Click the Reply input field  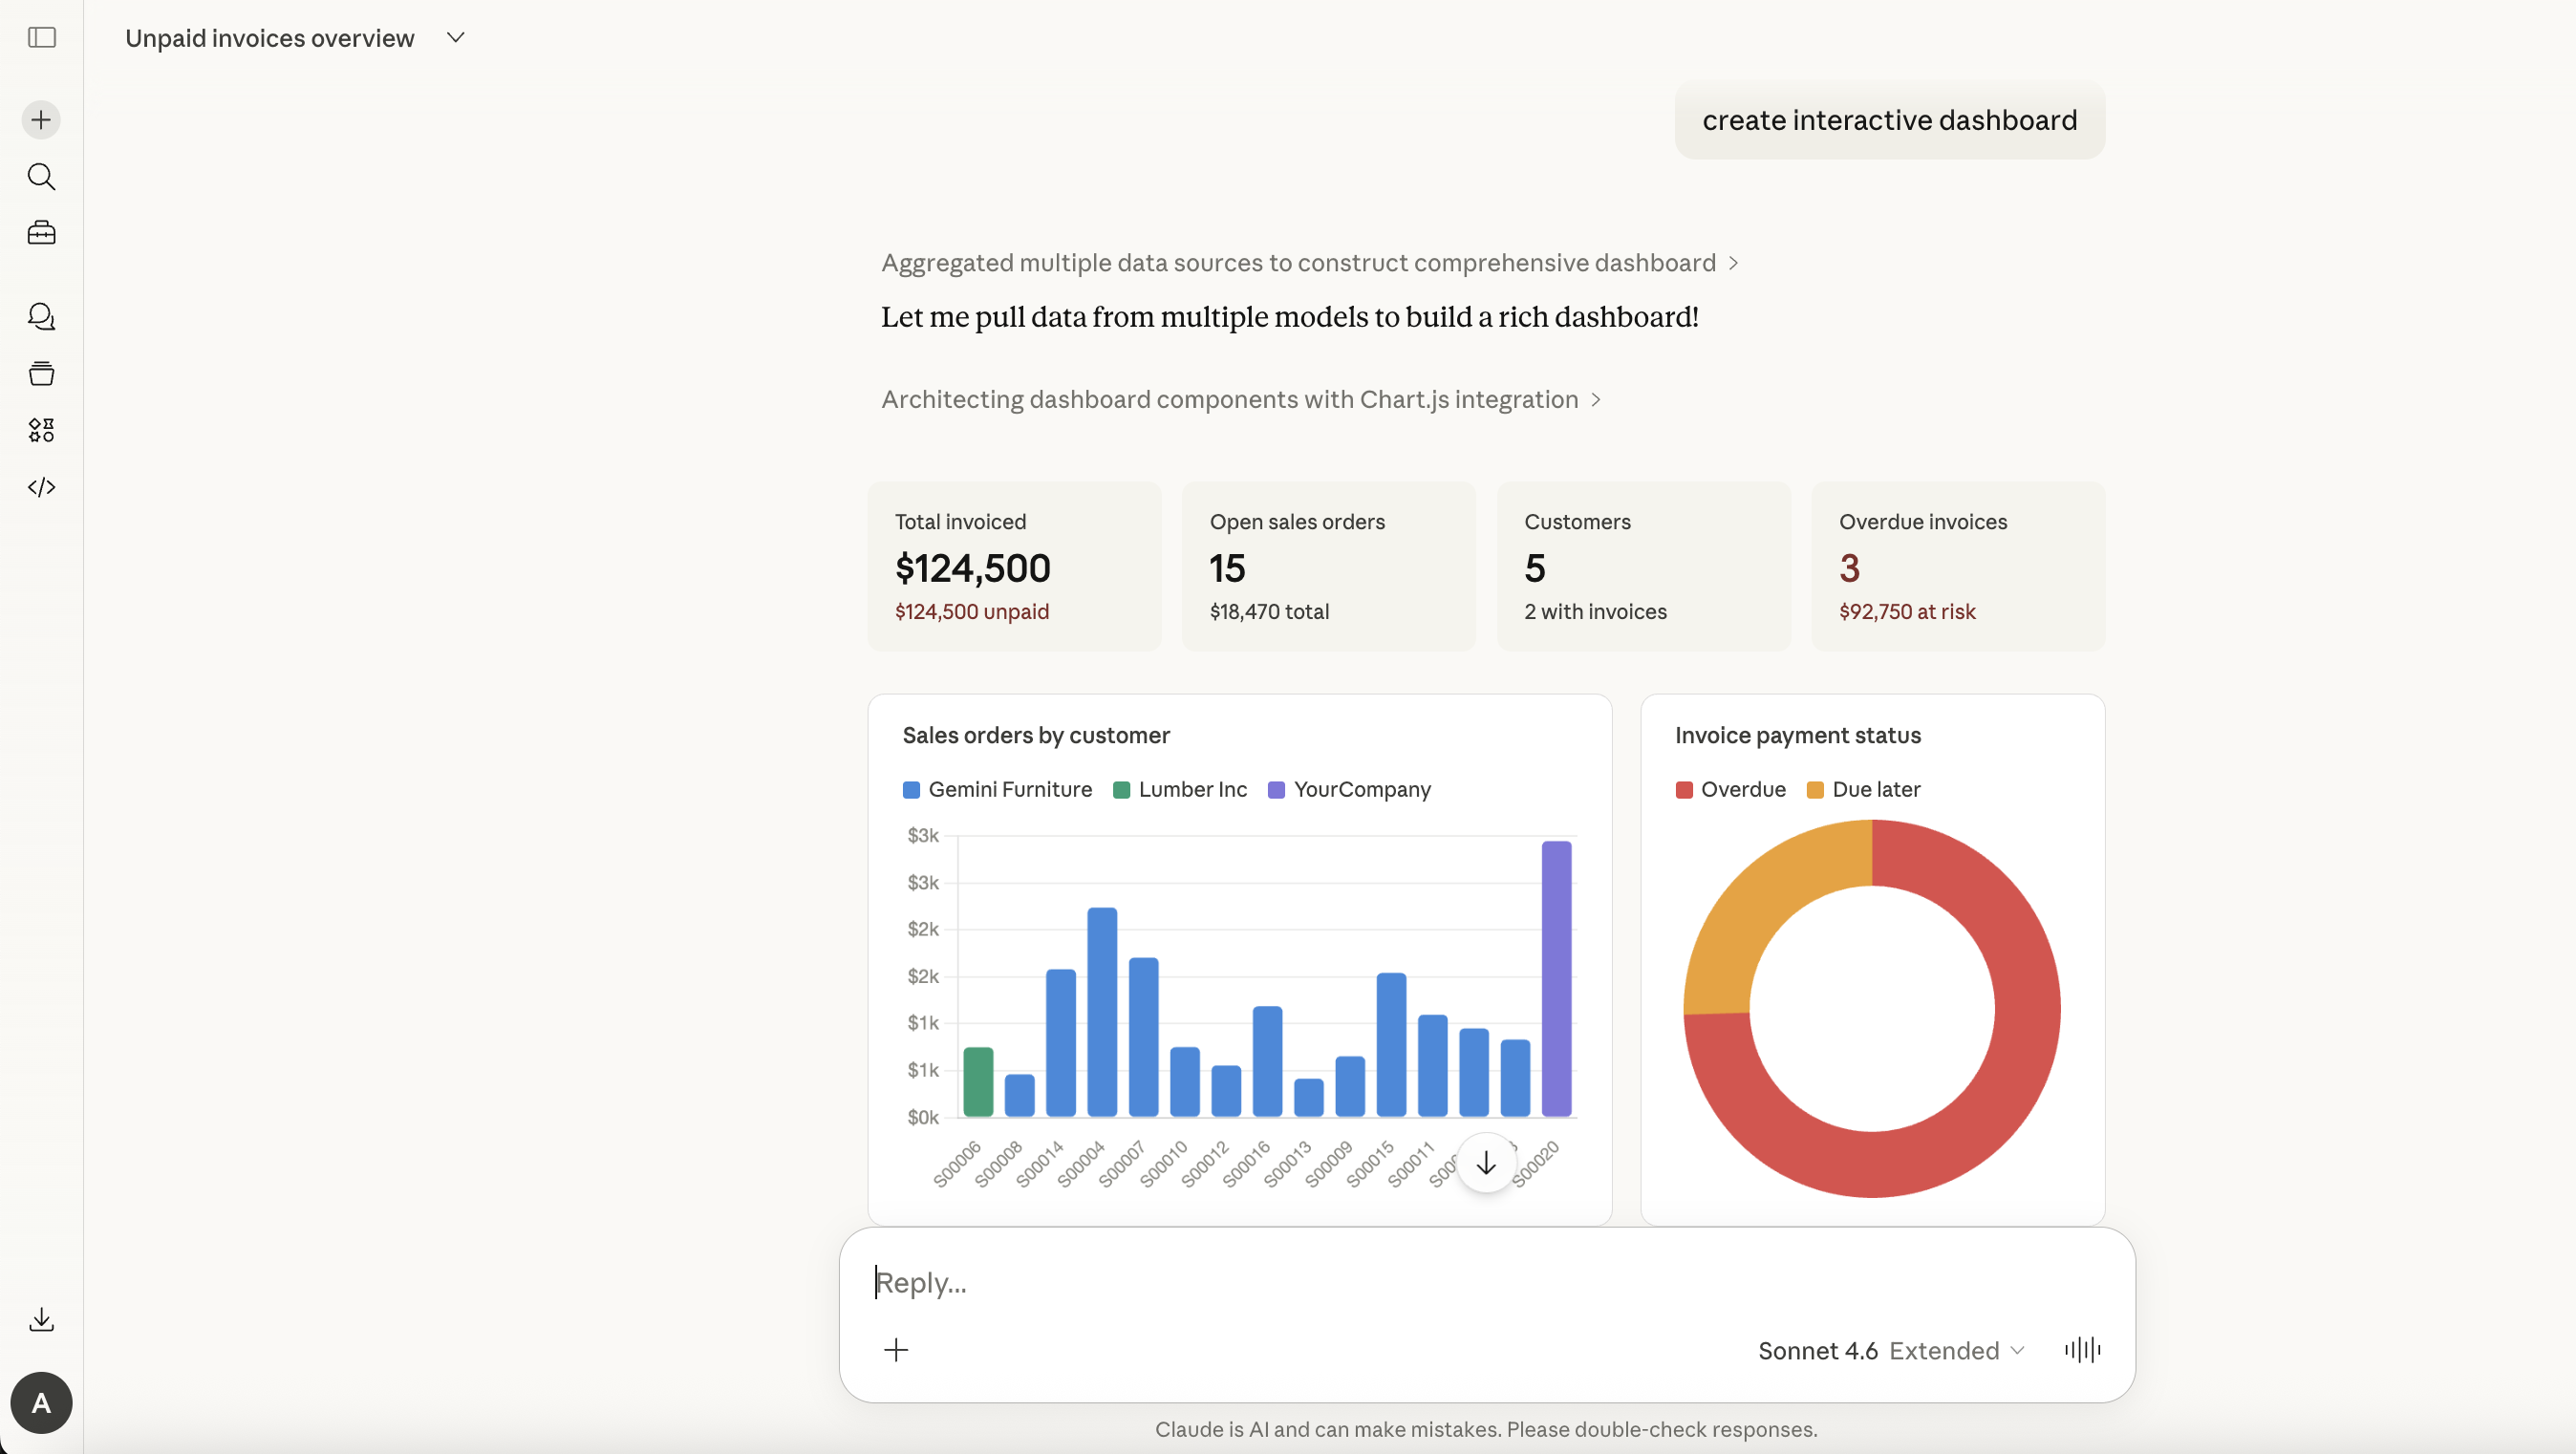point(1100,1282)
